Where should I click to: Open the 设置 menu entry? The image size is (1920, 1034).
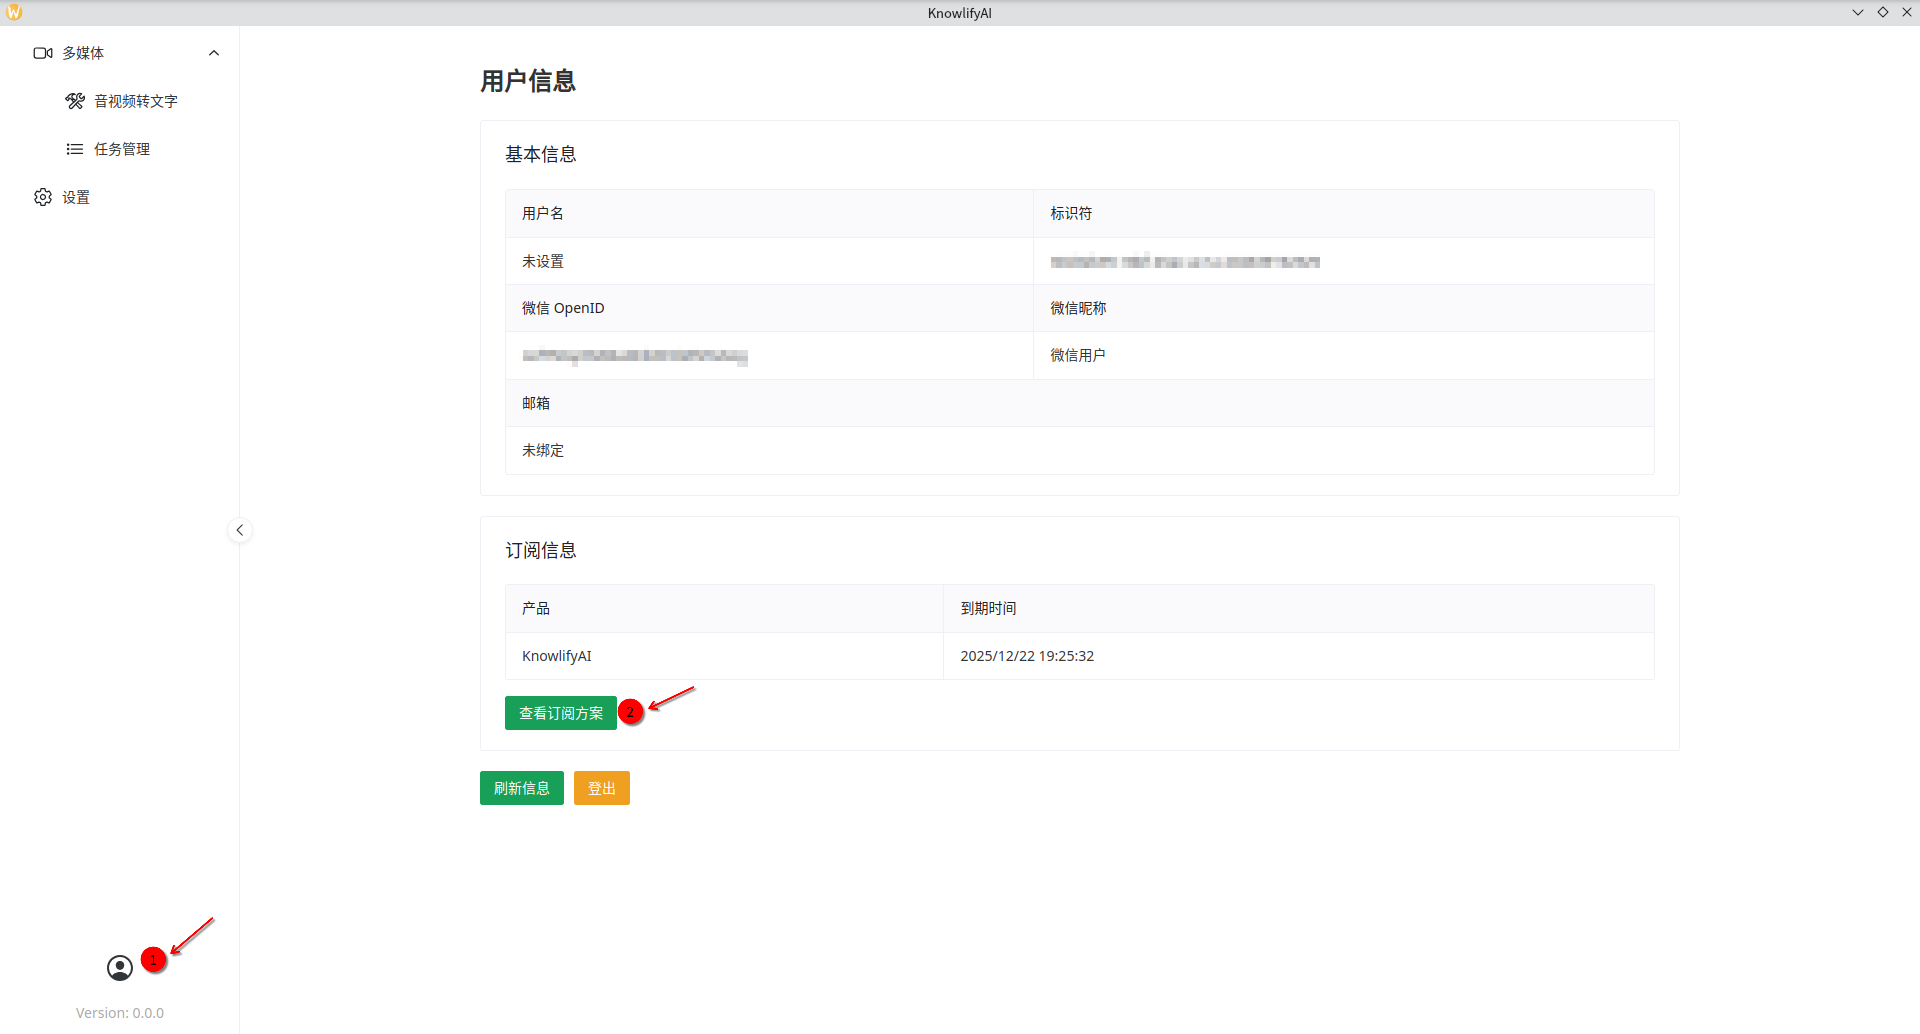click(x=76, y=197)
